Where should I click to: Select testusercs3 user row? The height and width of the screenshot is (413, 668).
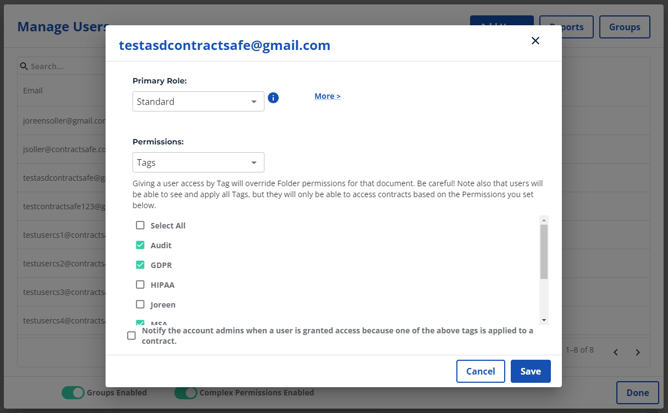(62, 292)
